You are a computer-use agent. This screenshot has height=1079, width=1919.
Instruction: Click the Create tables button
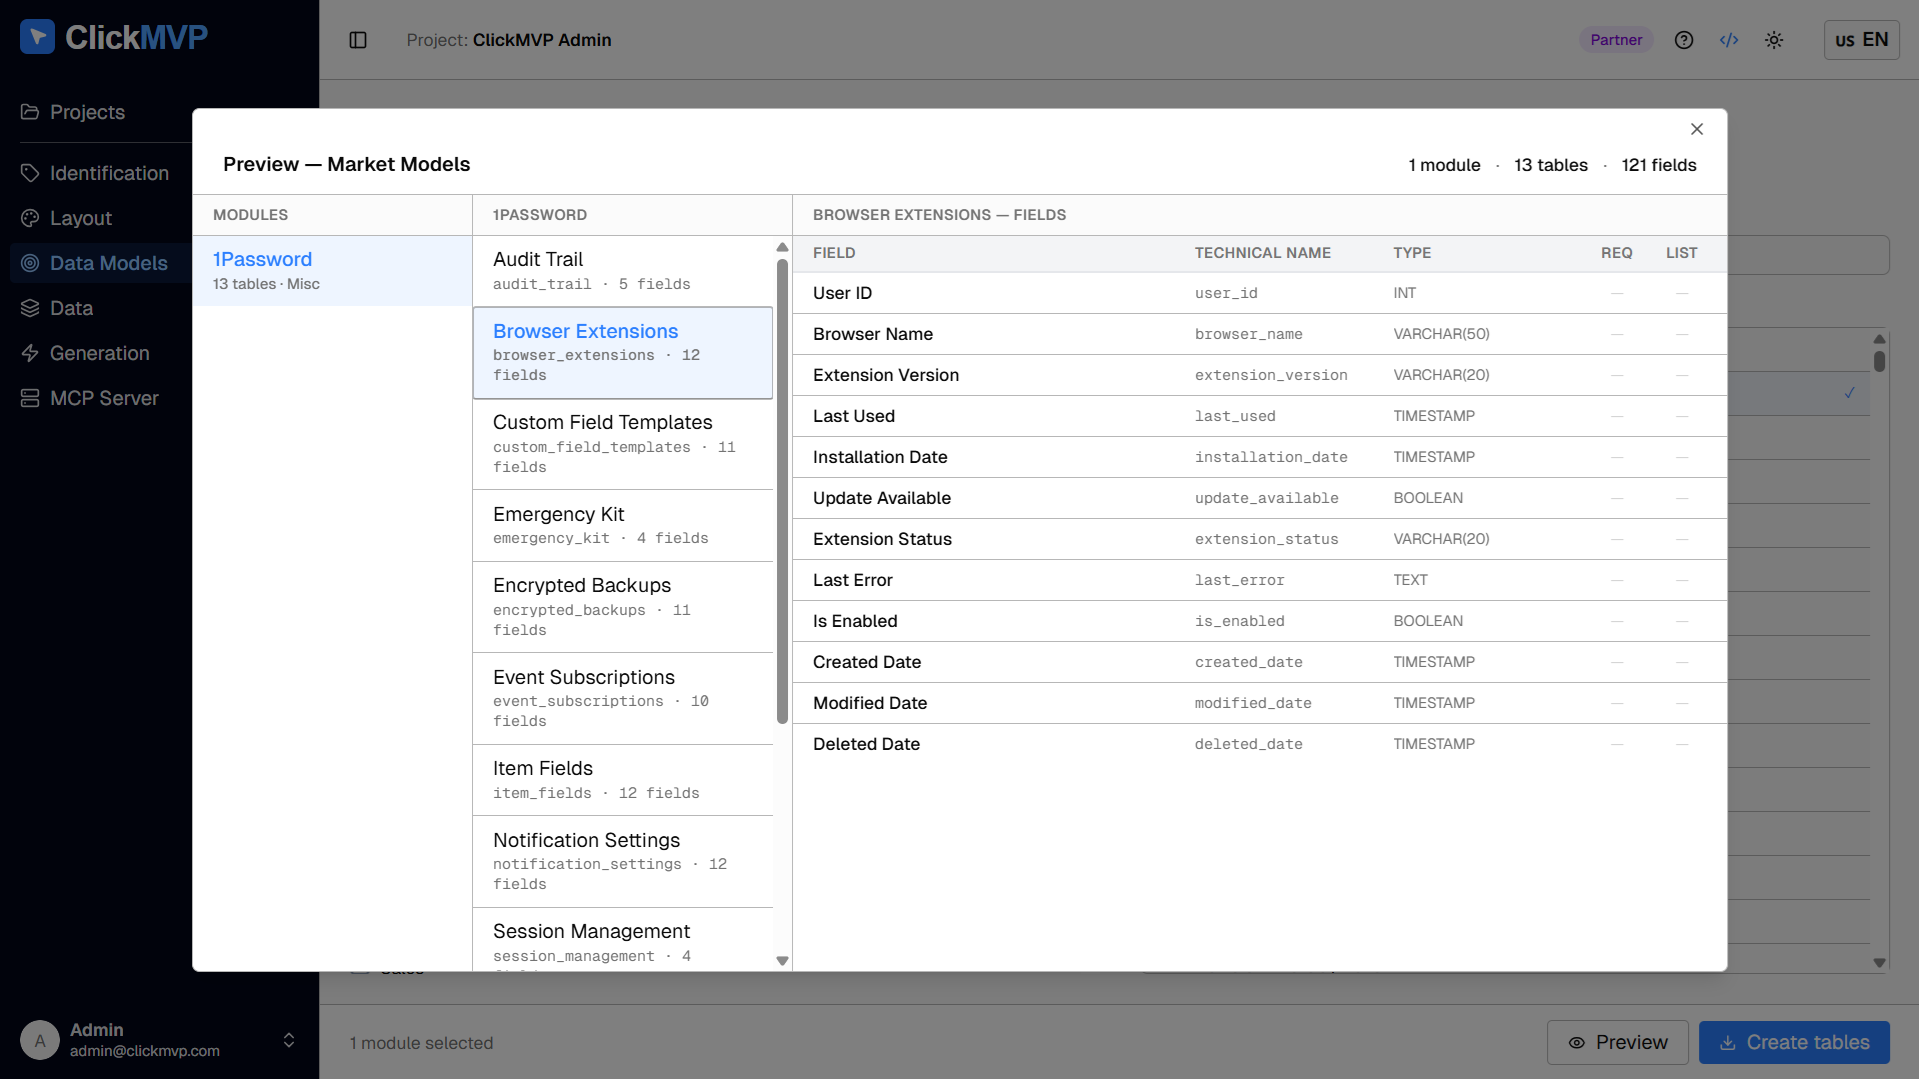pyautogui.click(x=1794, y=1042)
